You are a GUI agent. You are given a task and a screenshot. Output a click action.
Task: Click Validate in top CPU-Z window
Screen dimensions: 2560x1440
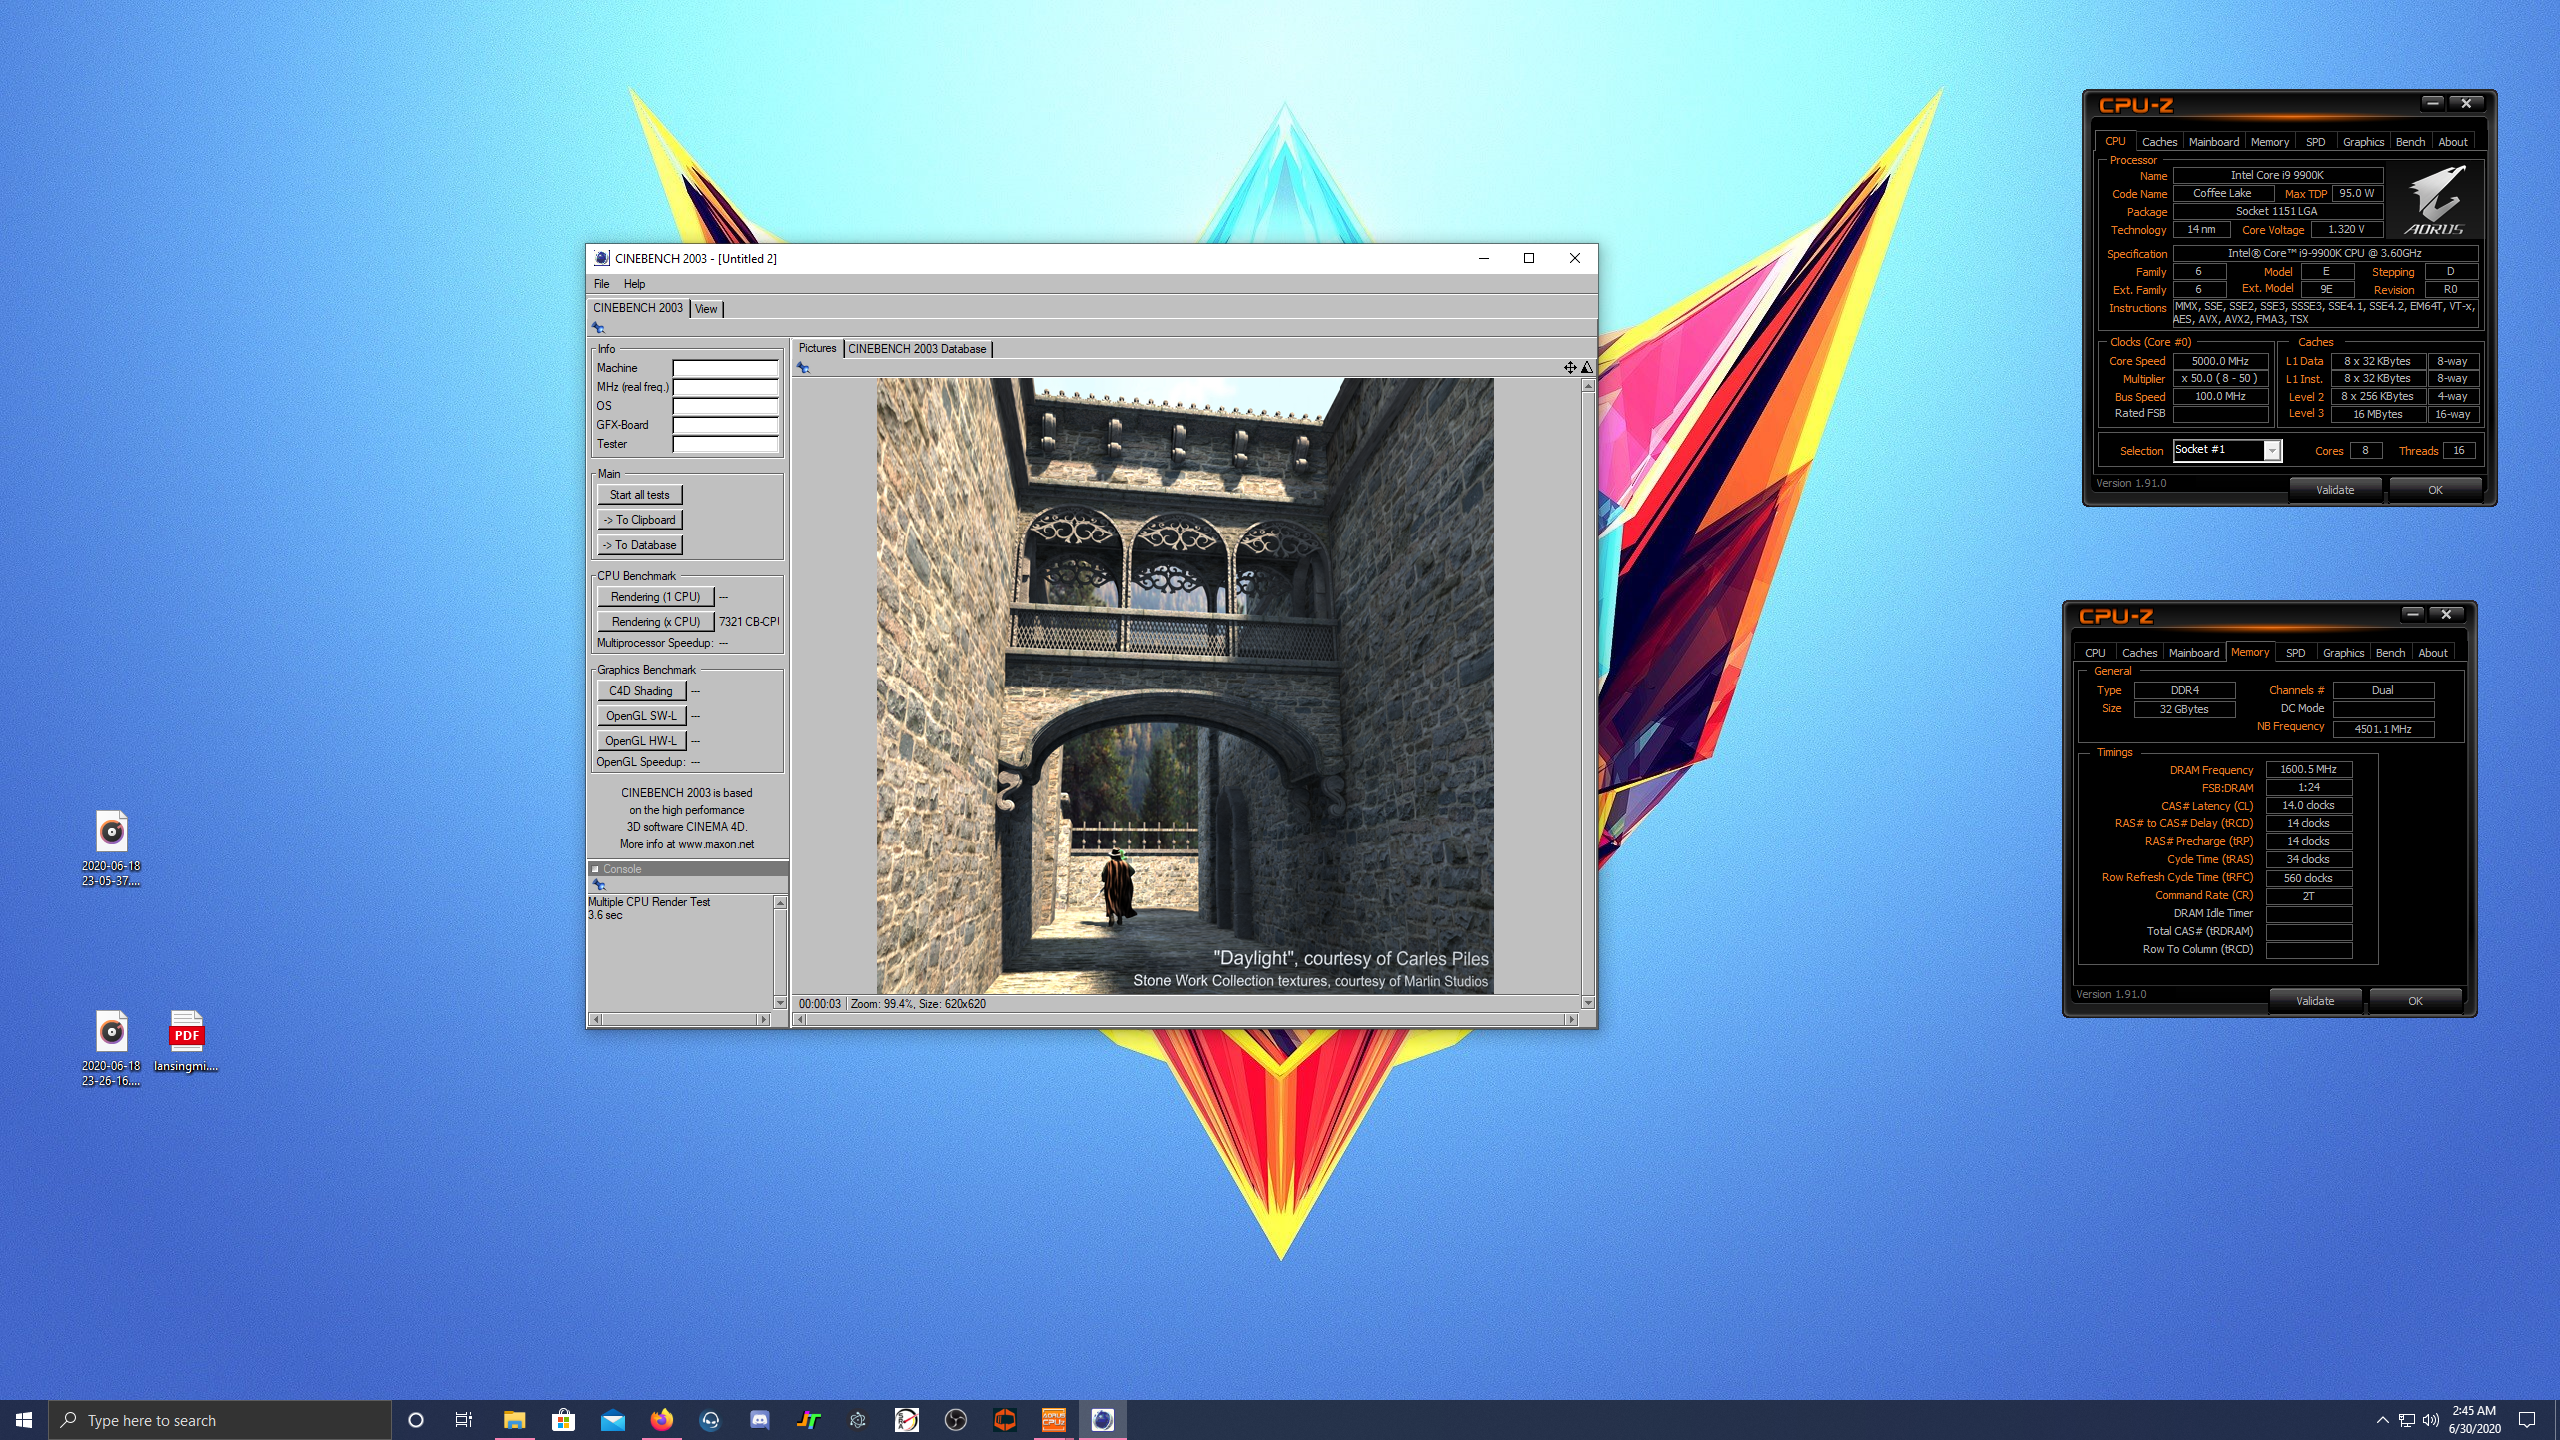2335,490
